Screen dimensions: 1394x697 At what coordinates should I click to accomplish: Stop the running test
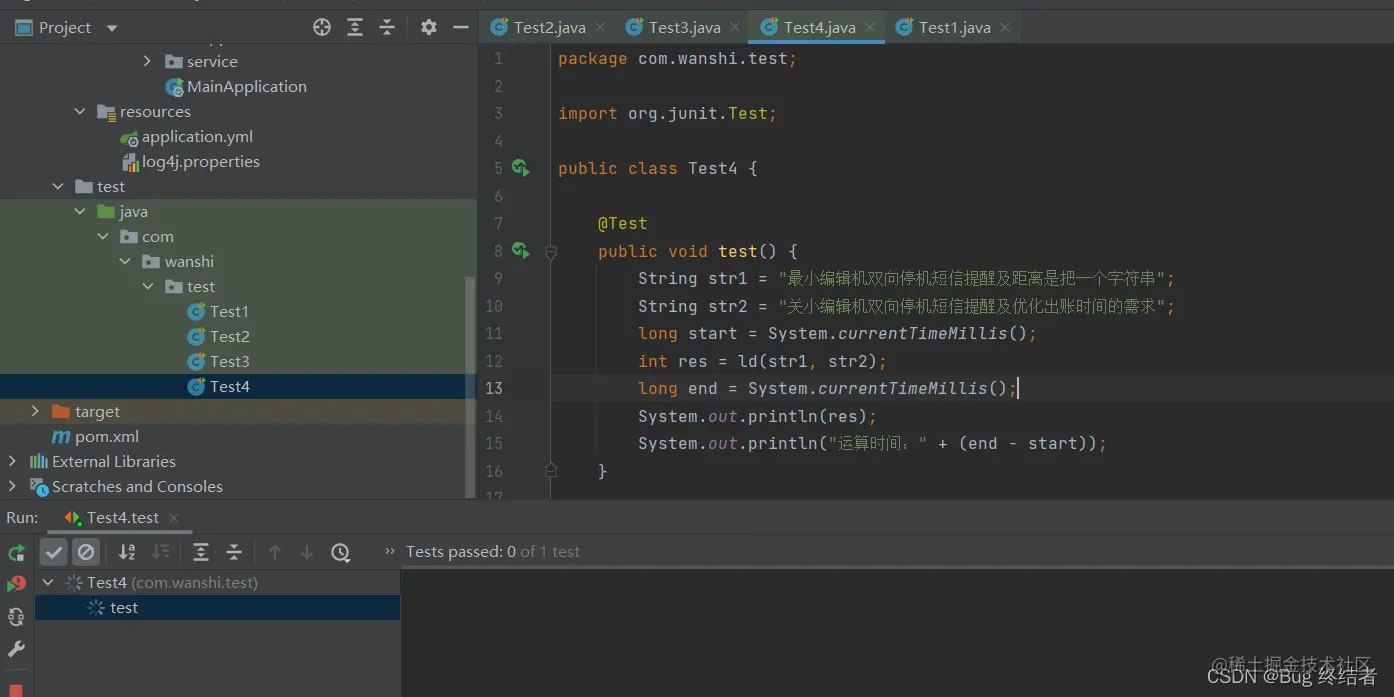16,689
